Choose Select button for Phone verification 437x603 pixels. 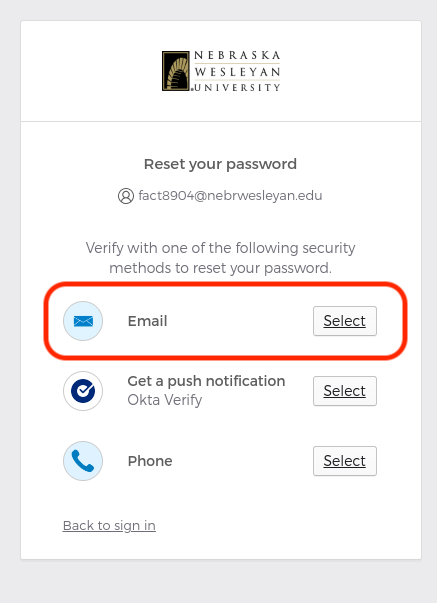tap(345, 461)
